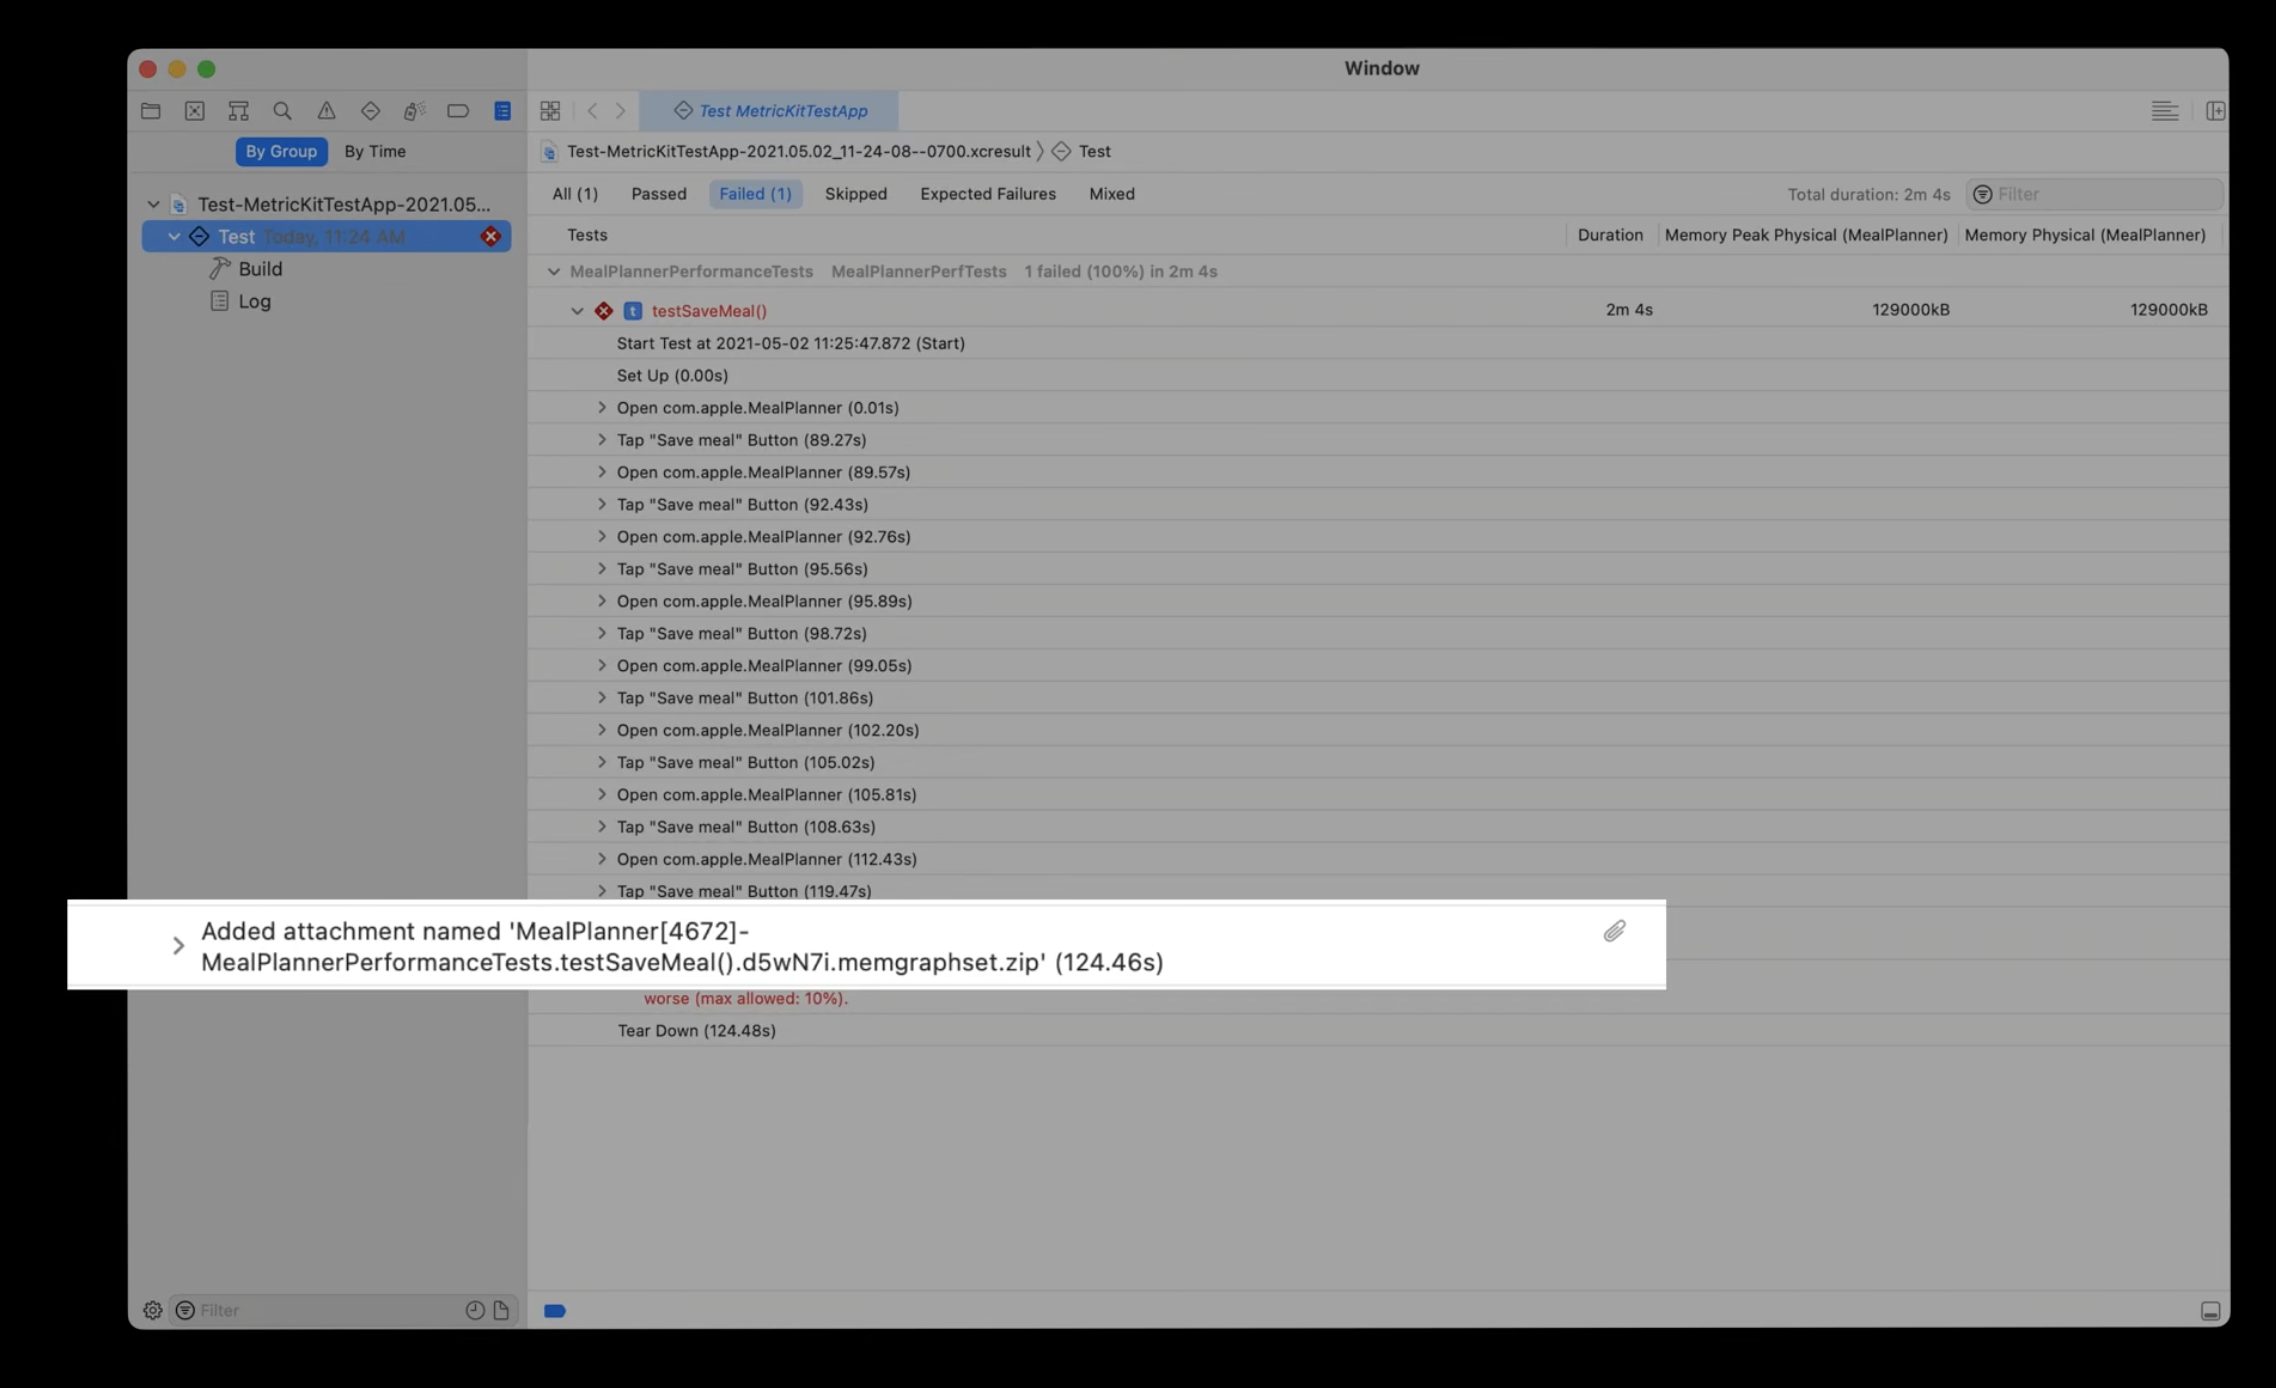
Task: Click the Test breadcrumb segment
Action: point(1094,151)
